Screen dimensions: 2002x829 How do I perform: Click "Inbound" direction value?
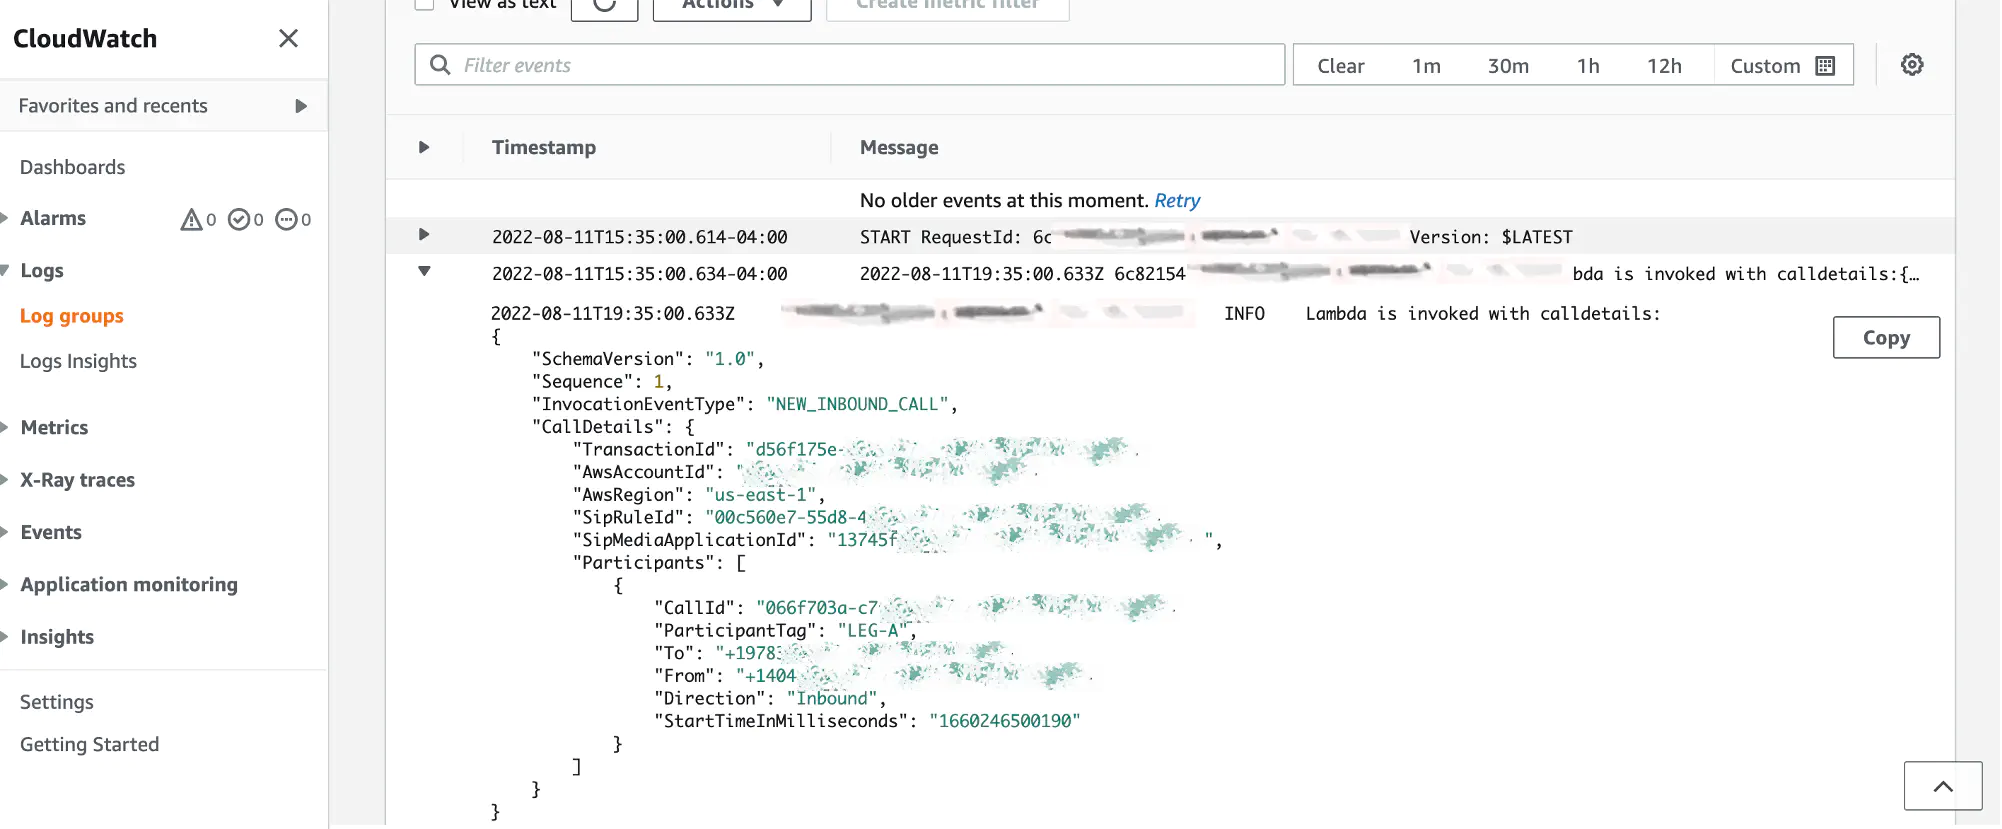[x=832, y=698]
